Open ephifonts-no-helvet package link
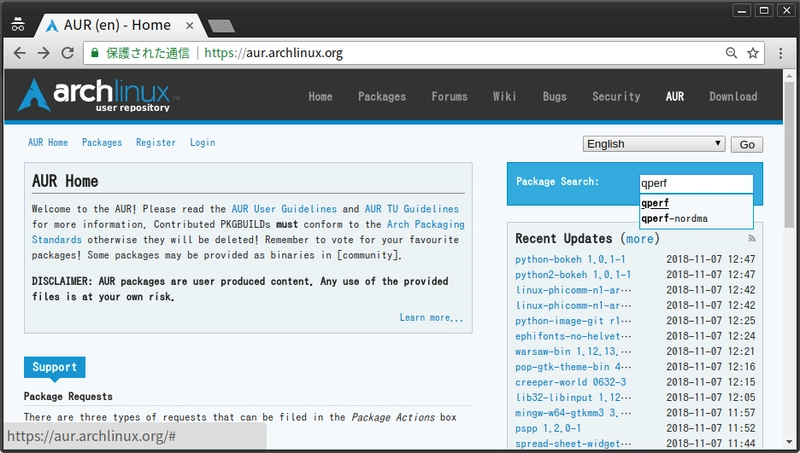The image size is (800, 453). click(x=573, y=336)
